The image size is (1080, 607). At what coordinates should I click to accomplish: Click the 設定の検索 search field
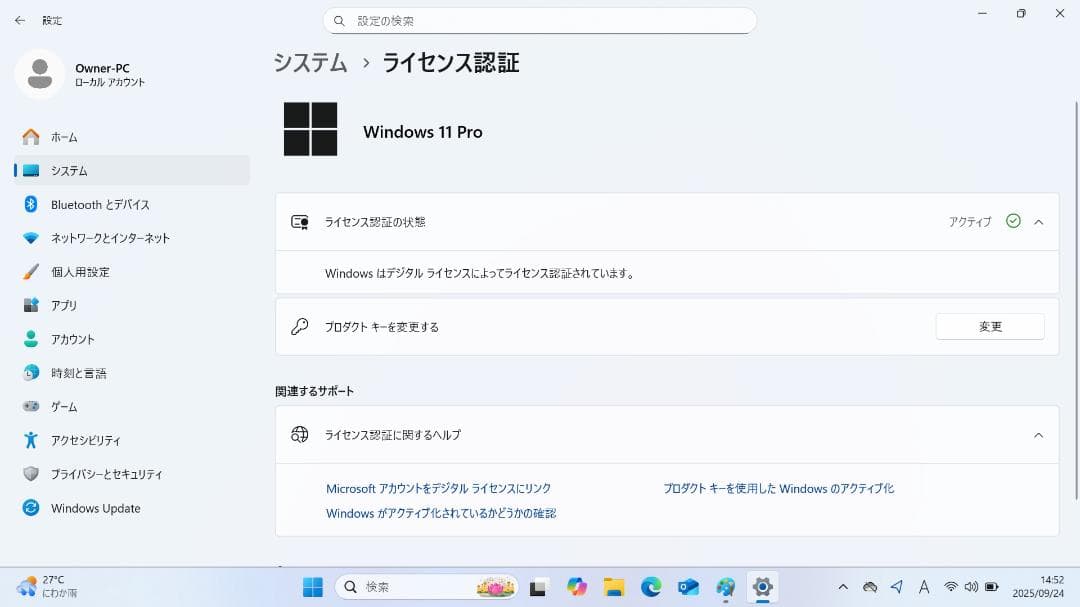pyautogui.click(x=540, y=20)
